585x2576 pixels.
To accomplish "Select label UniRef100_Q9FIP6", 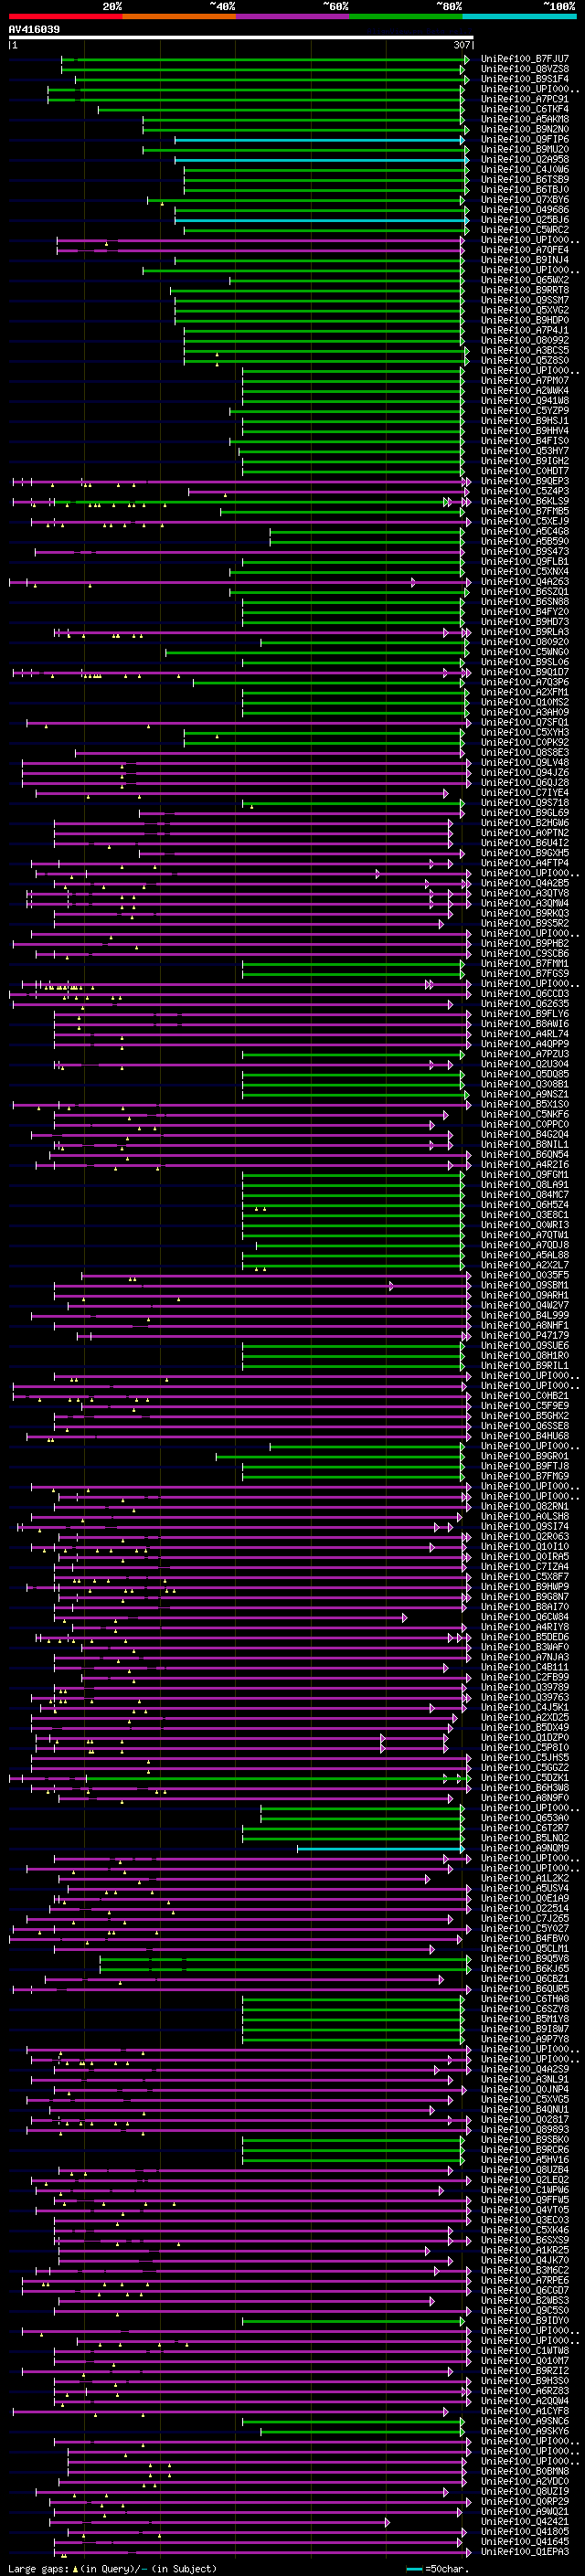I will pos(525,139).
